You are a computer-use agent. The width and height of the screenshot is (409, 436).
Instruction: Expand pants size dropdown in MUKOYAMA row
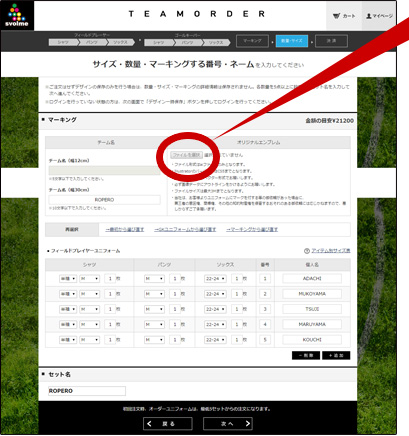point(154,294)
